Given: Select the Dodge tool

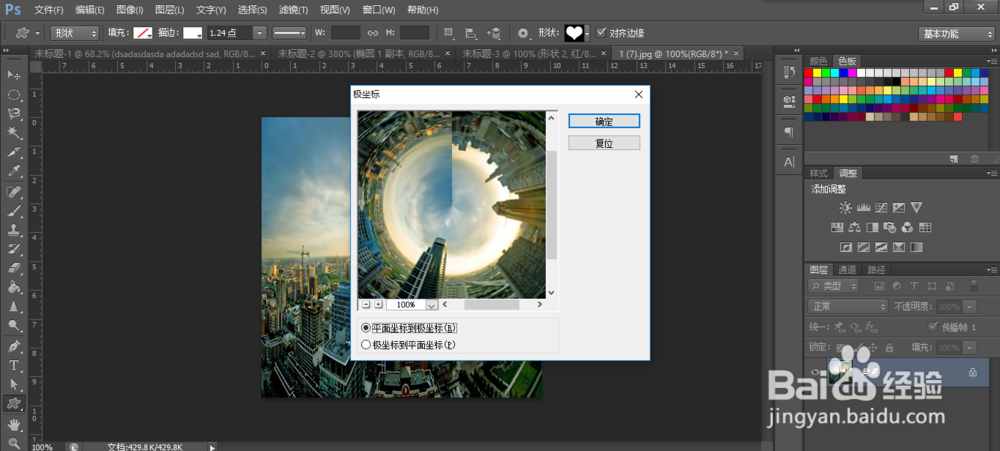Looking at the screenshot, I should pyautogui.click(x=13, y=326).
